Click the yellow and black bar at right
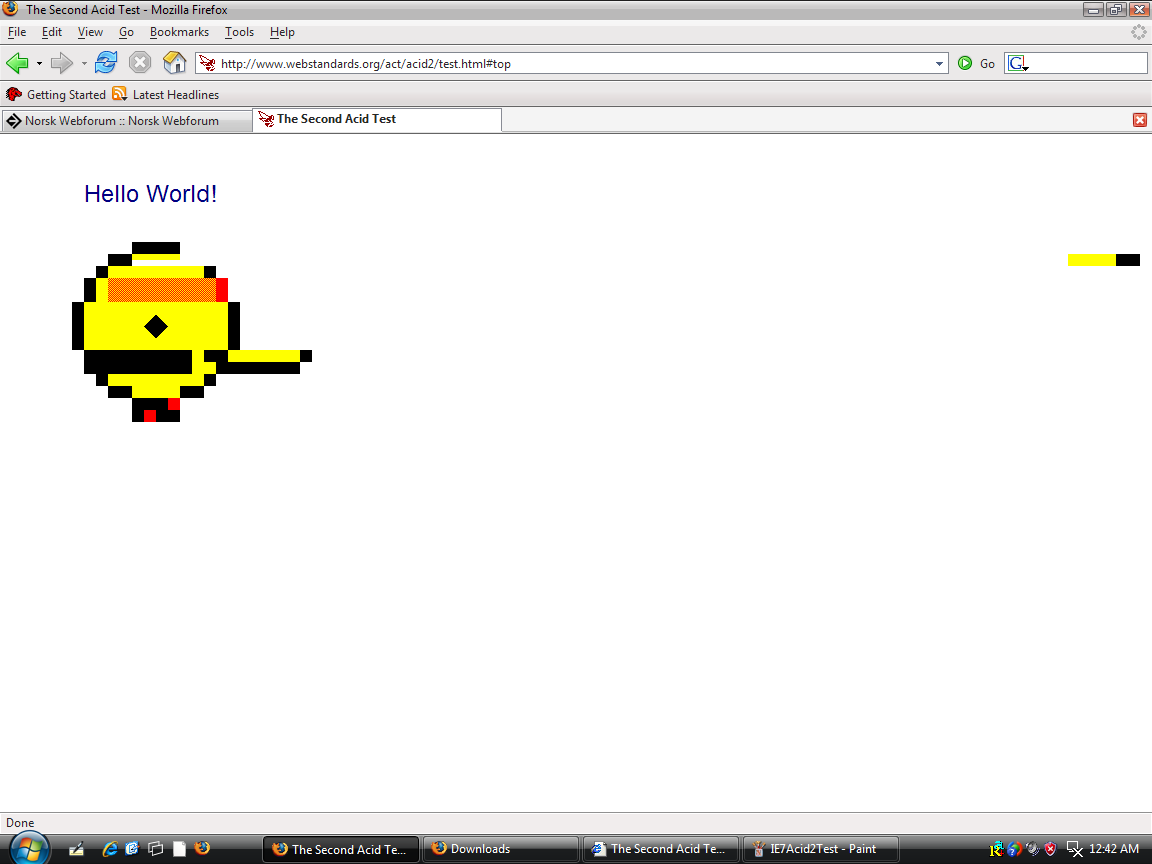1152x864 pixels. click(x=1104, y=259)
